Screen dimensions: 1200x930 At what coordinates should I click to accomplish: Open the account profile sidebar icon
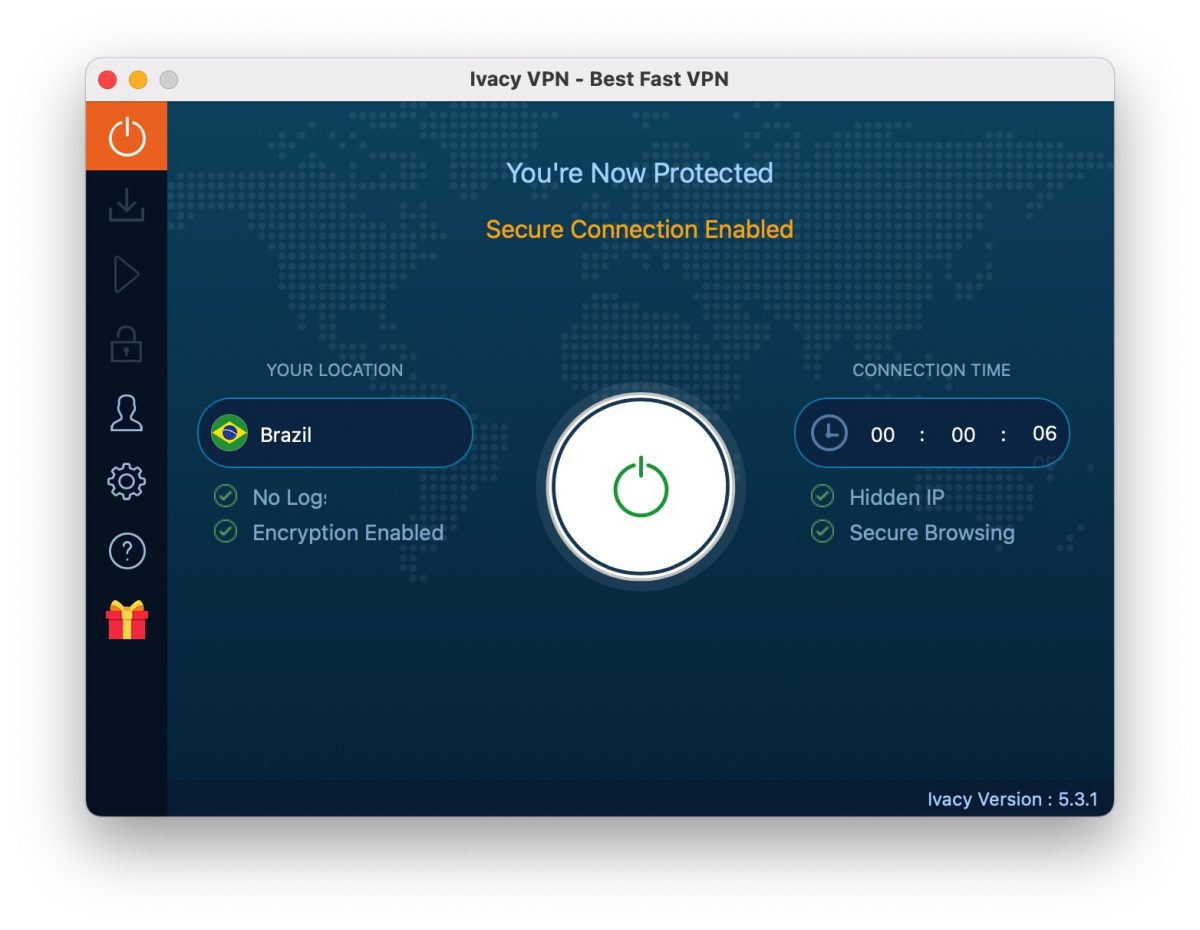[126, 413]
